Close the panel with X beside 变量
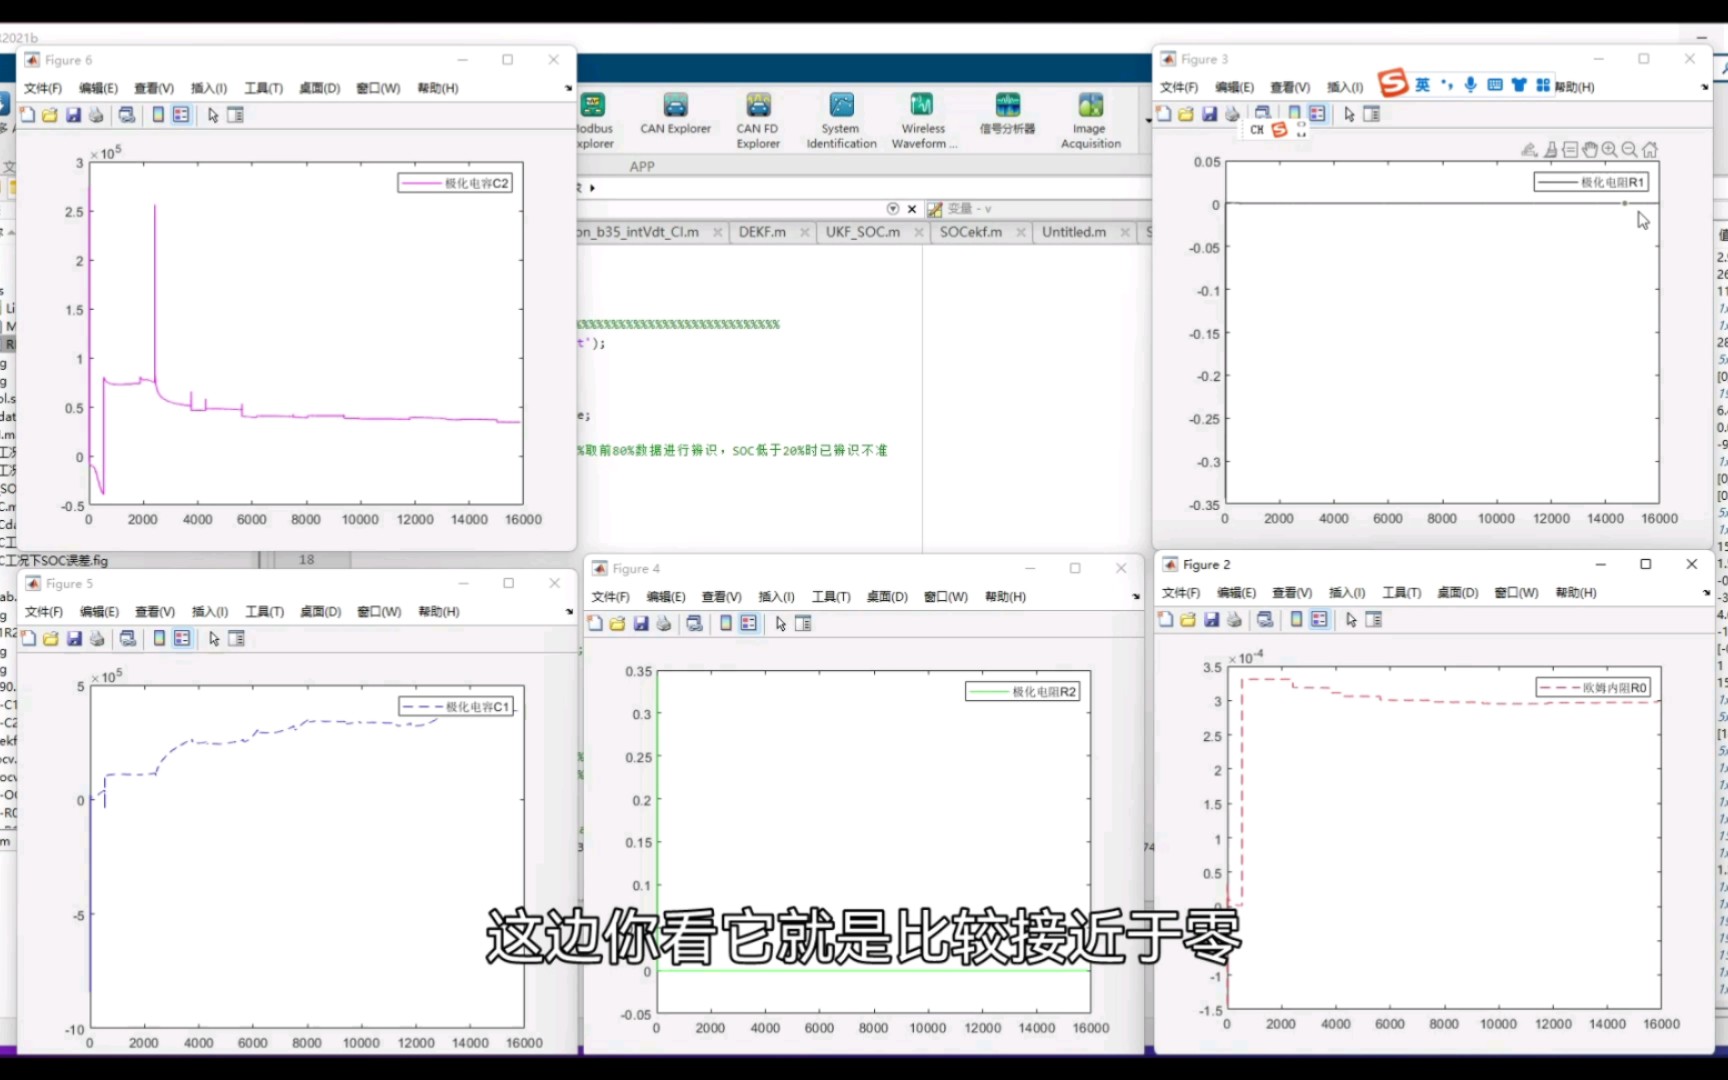The height and width of the screenshot is (1080, 1728). tap(912, 209)
